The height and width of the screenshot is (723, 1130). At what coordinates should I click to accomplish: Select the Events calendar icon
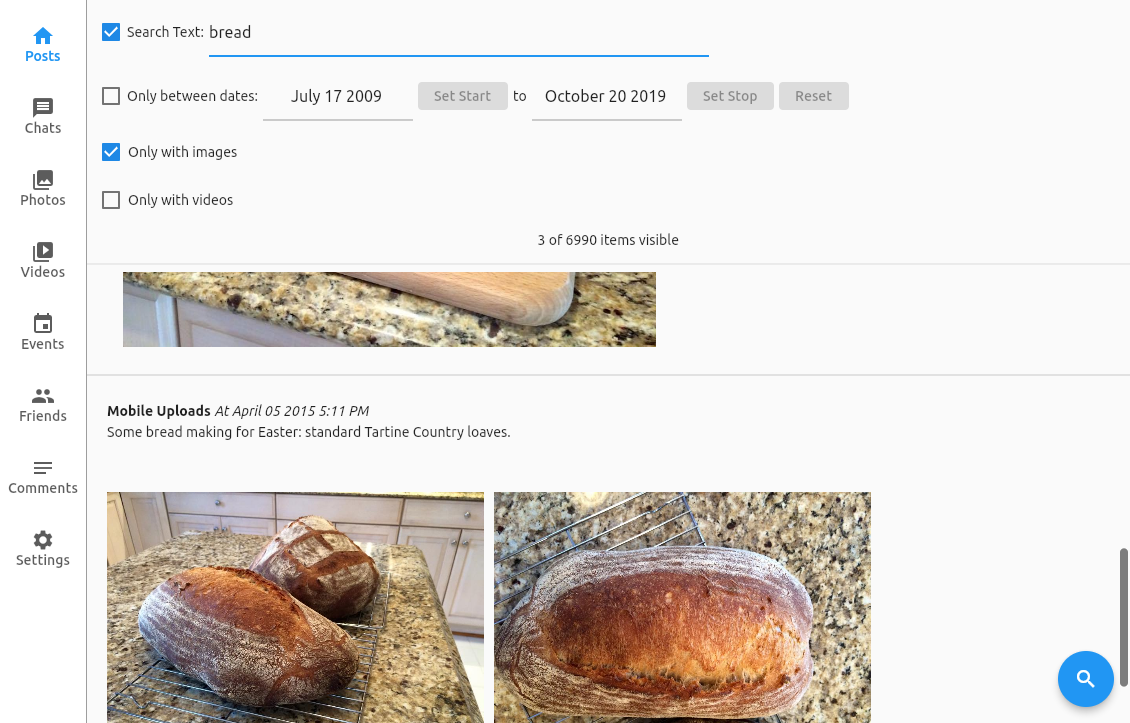43,324
